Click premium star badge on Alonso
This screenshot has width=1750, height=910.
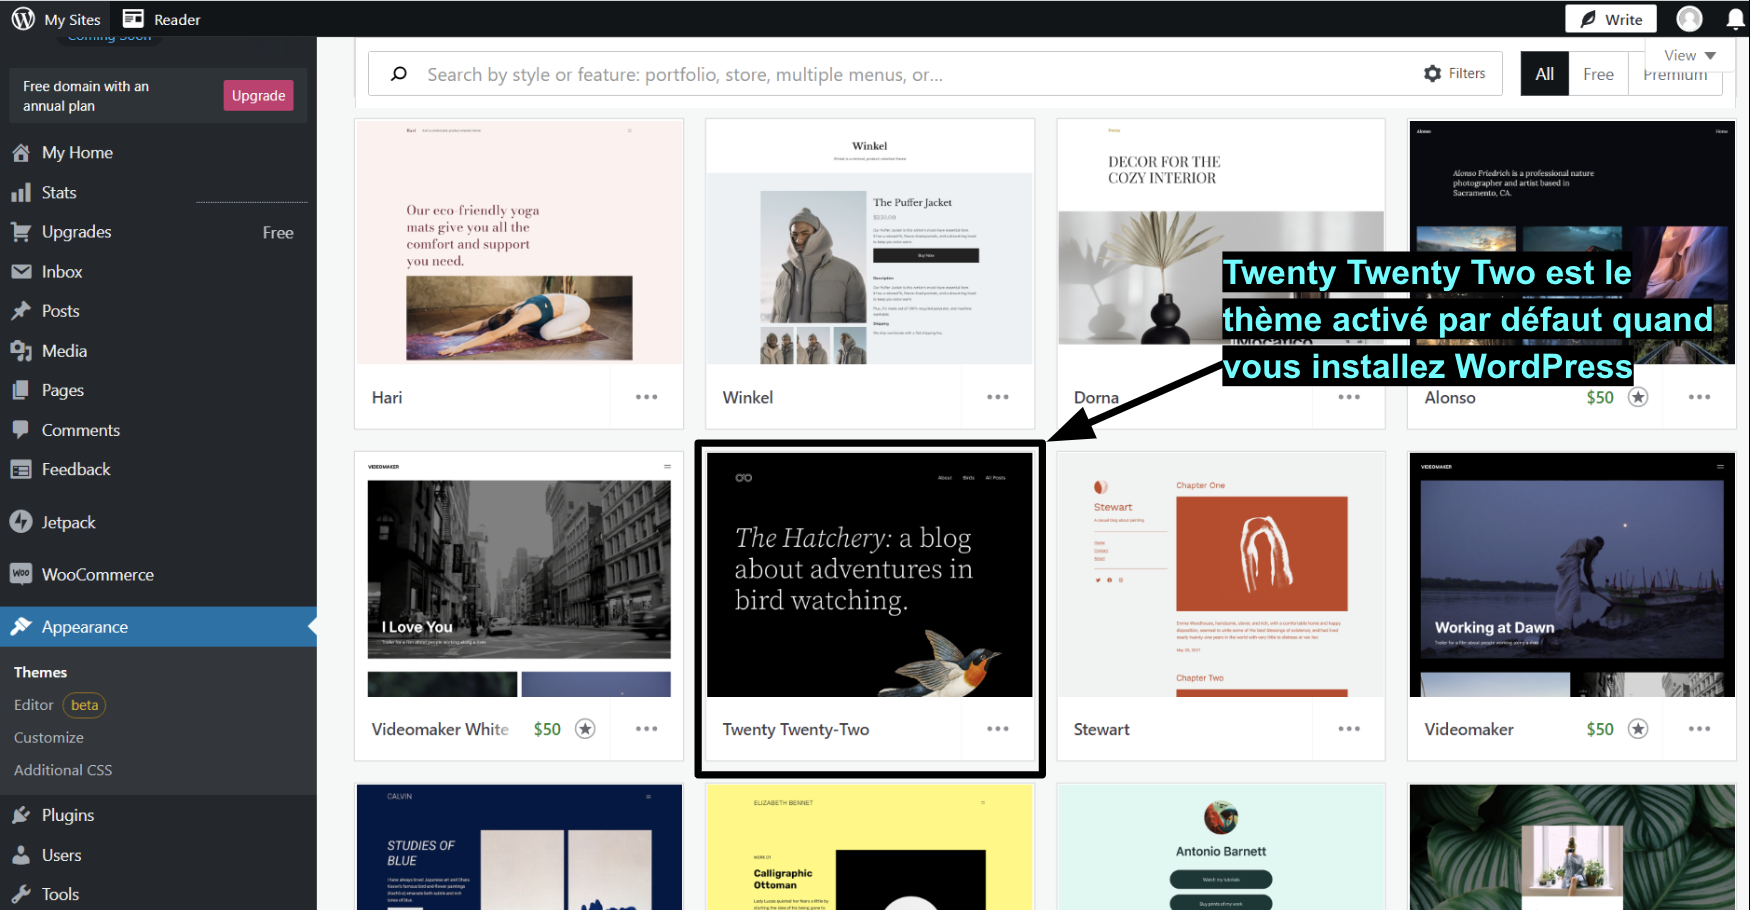tap(1637, 397)
